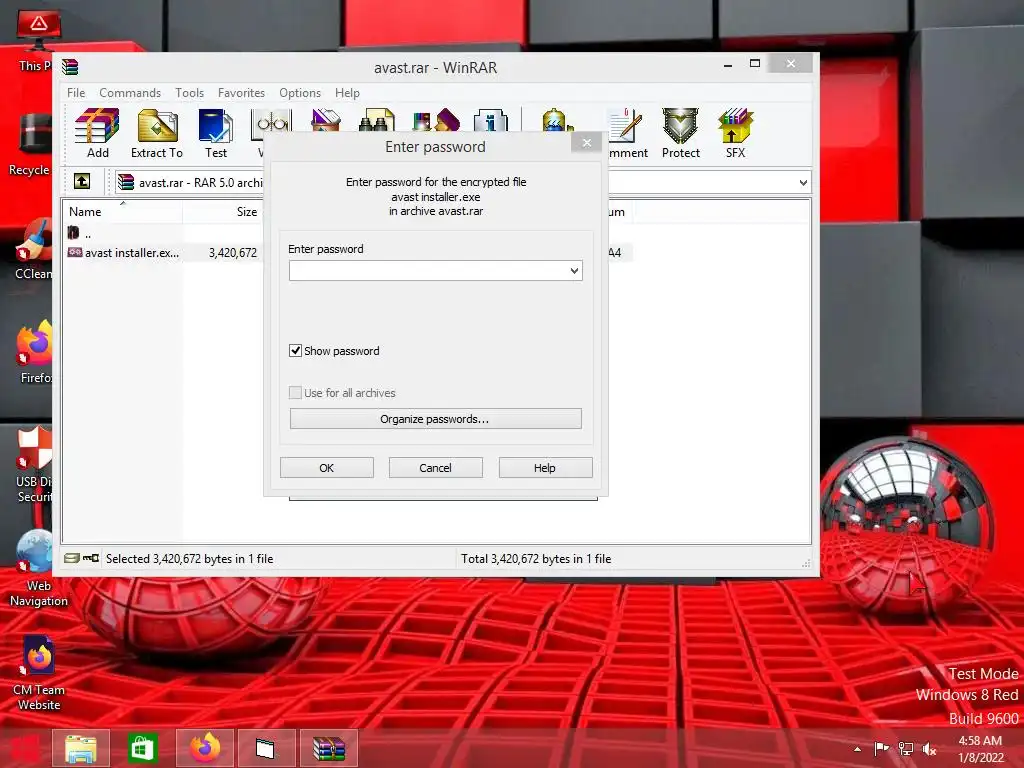Click the Action Center flag tray icon
The height and width of the screenshot is (768, 1024).
881,748
